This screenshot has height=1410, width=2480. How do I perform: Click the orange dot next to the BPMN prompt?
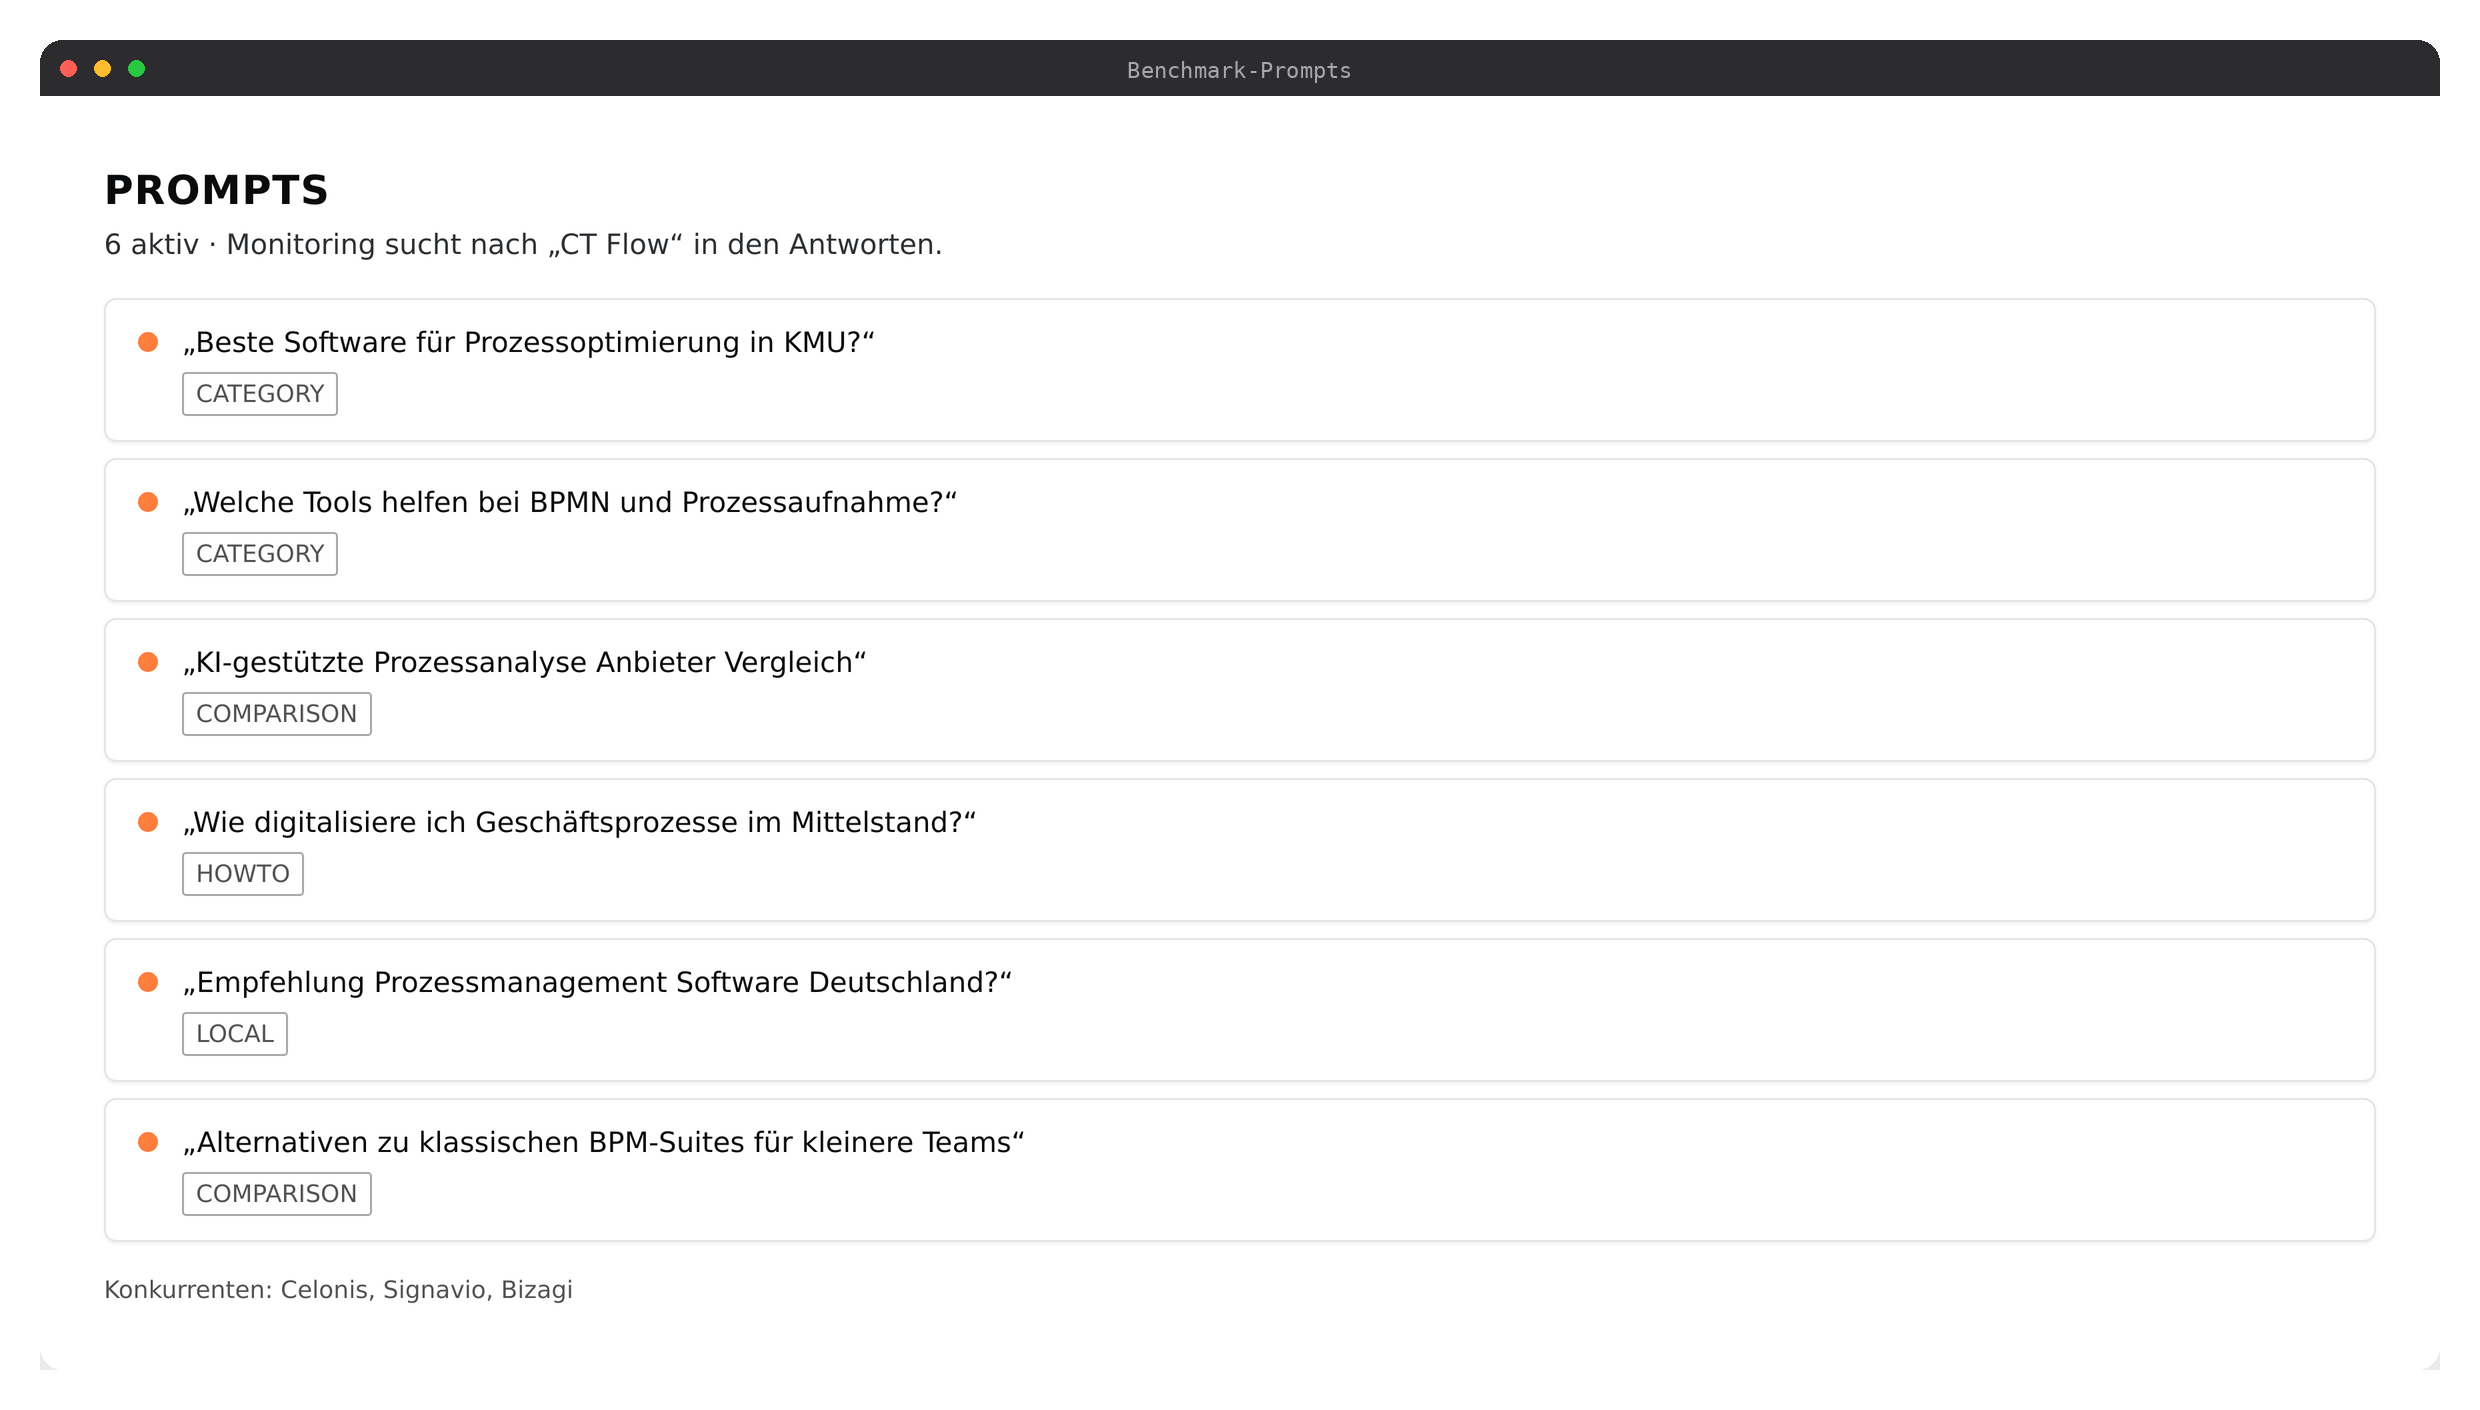[148, 502]
